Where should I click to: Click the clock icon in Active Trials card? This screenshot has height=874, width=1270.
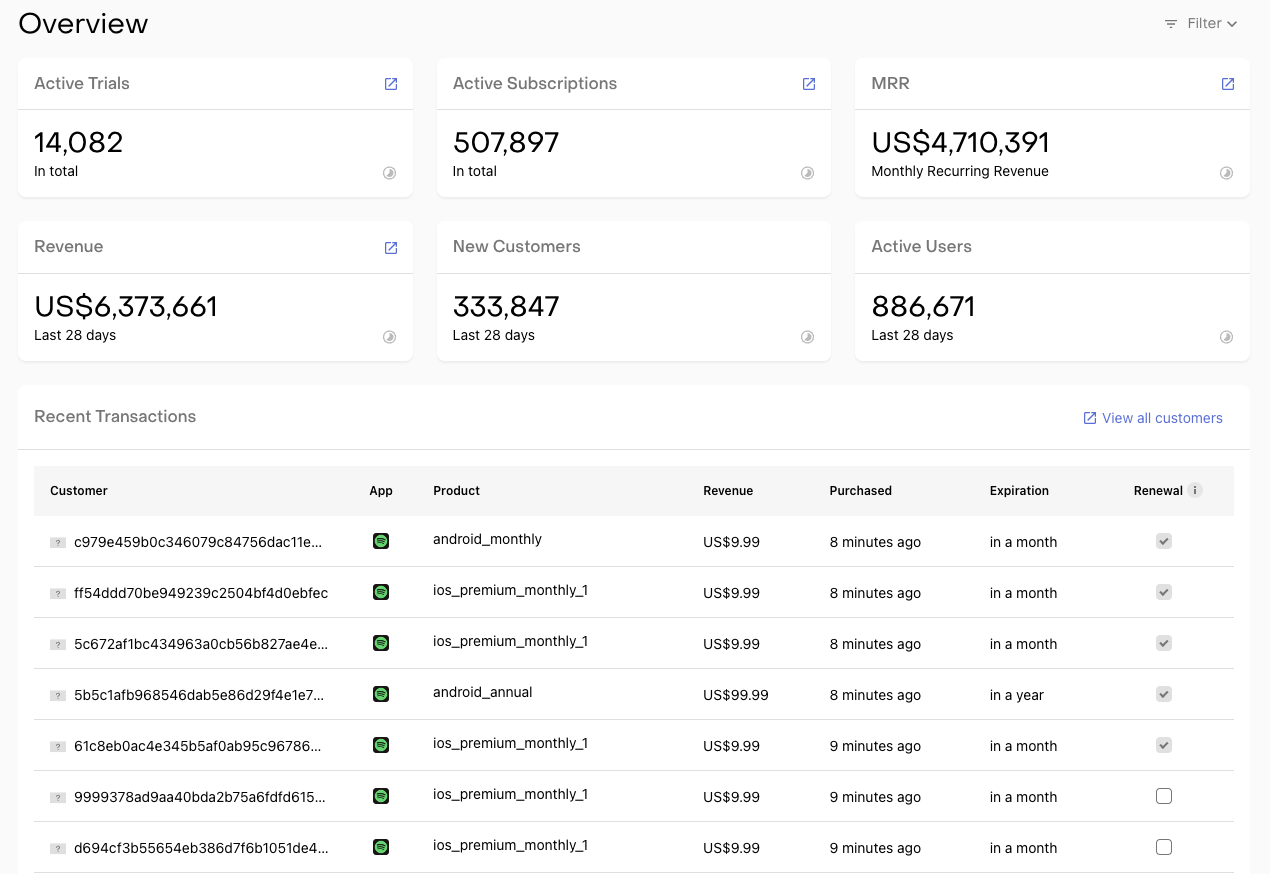pos(389,173)
